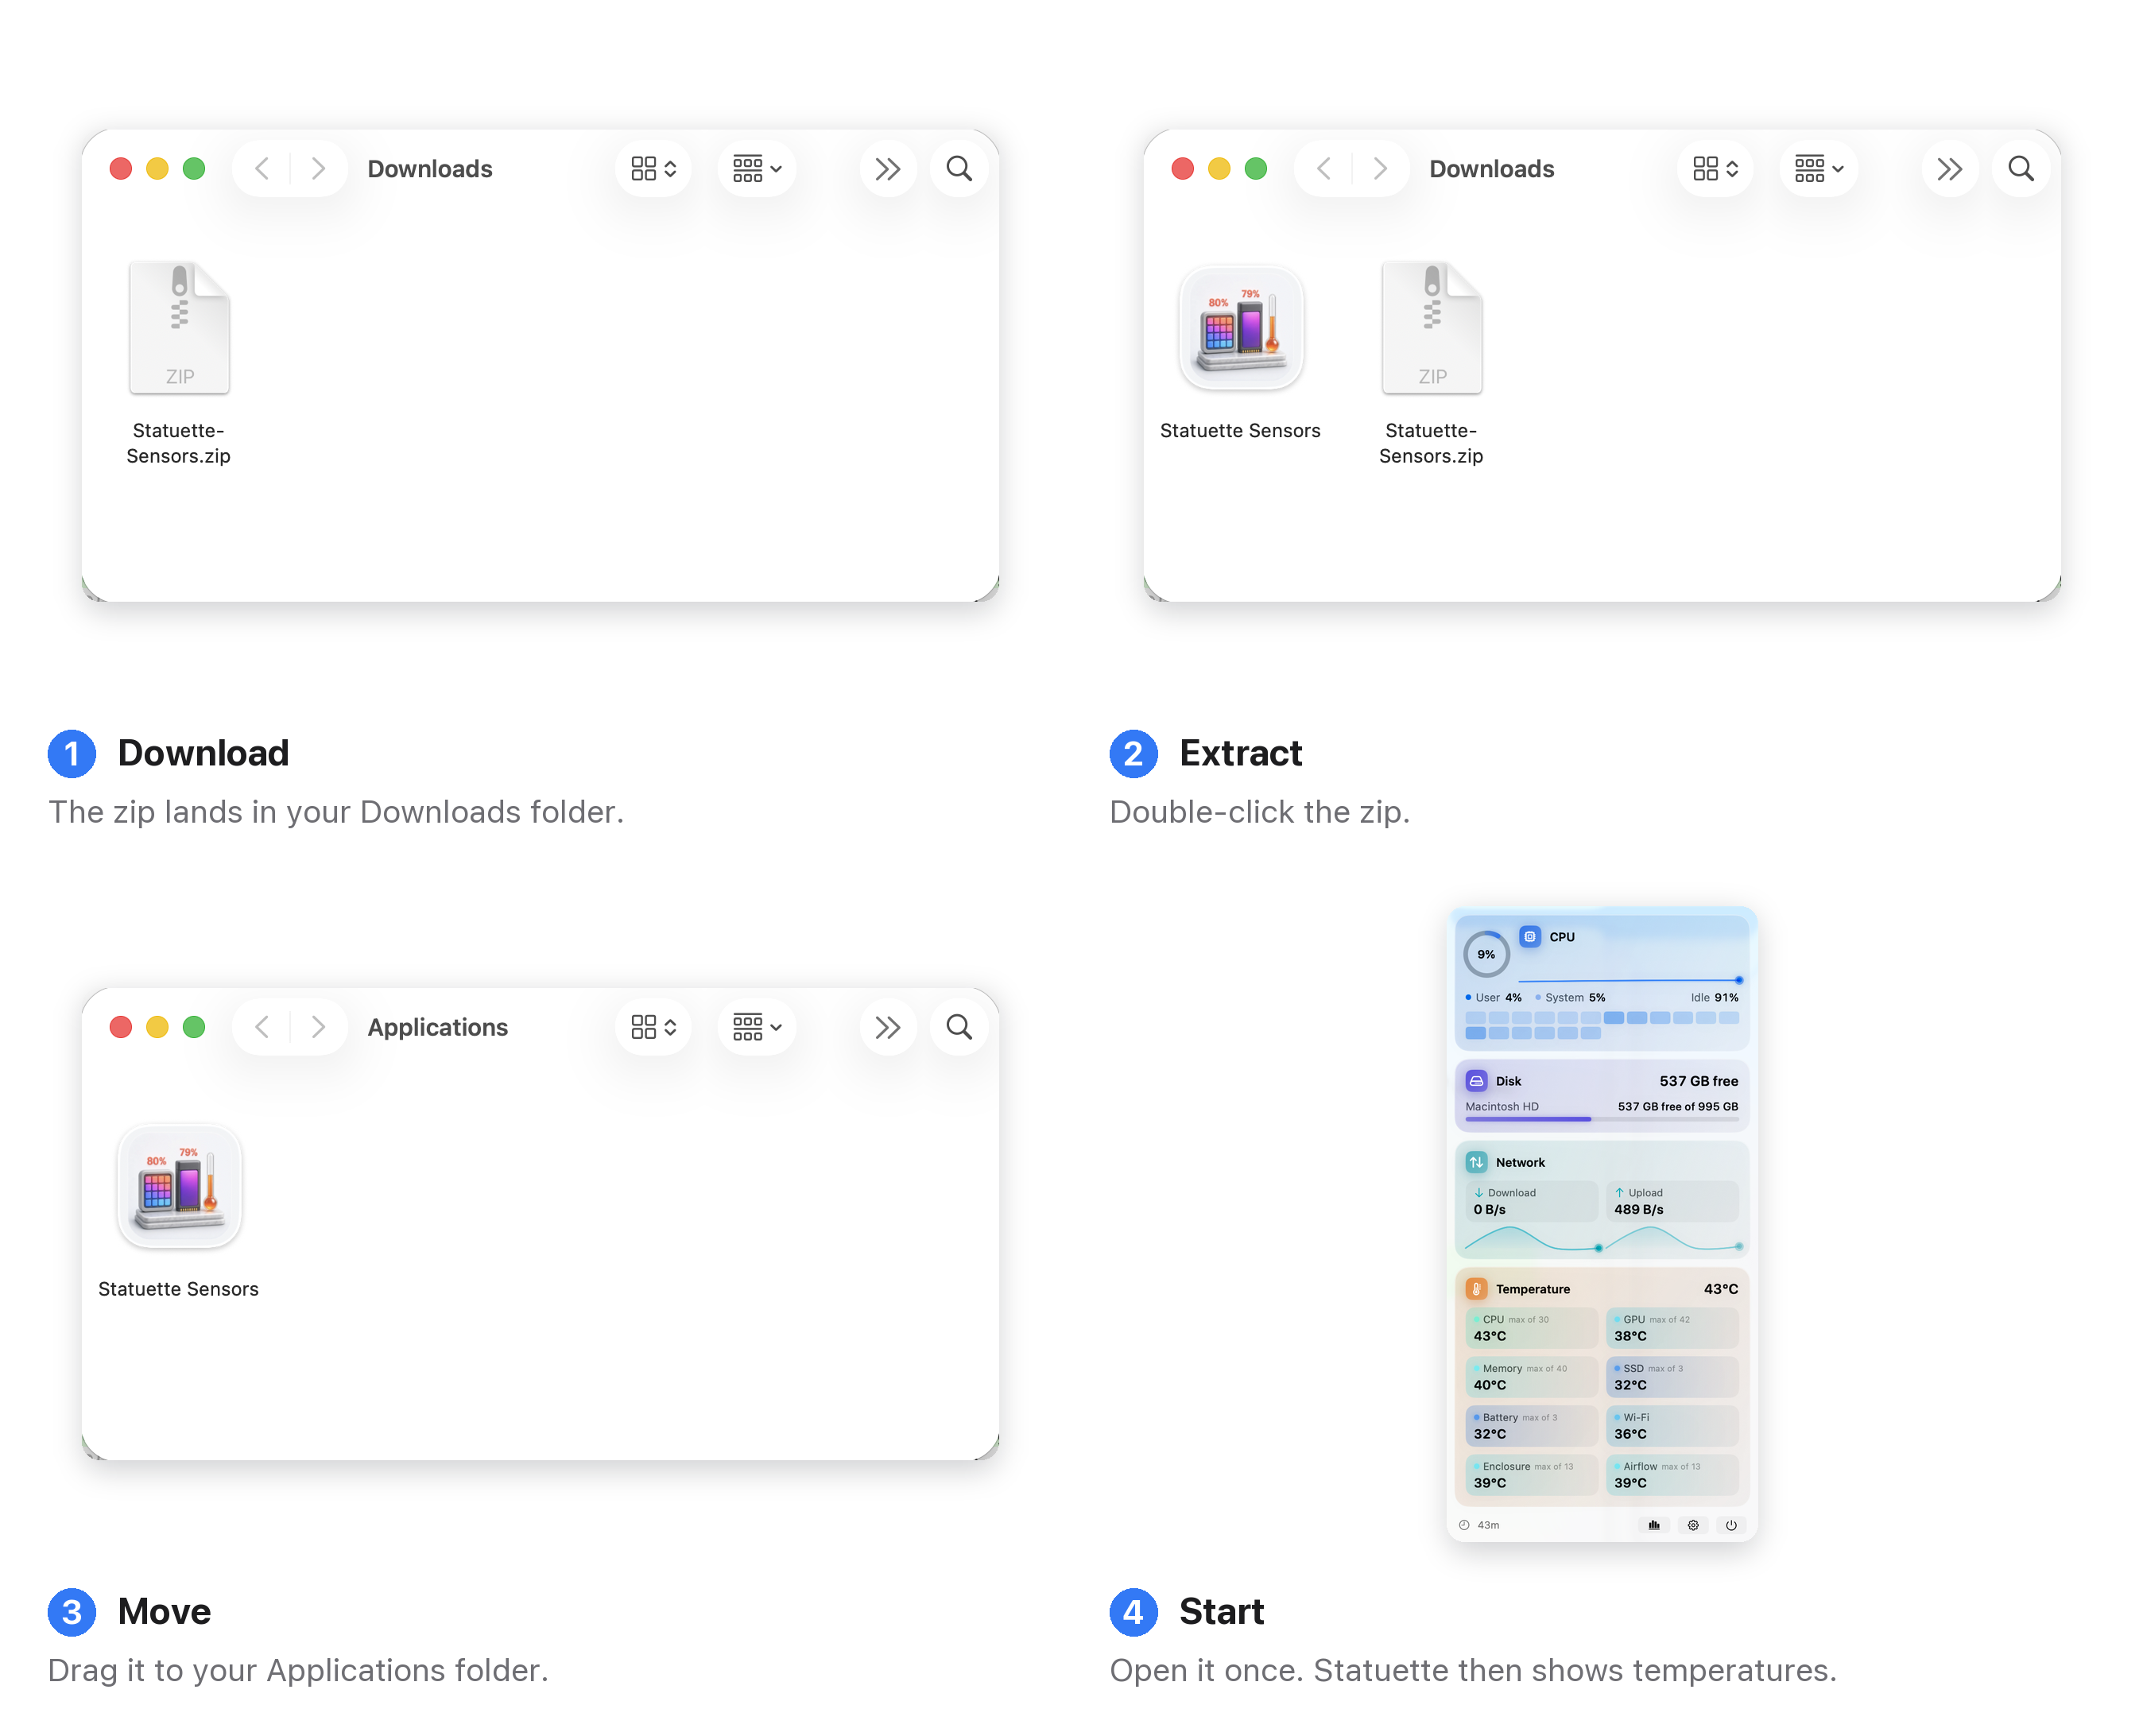Go back in the Applications window

262,1026
